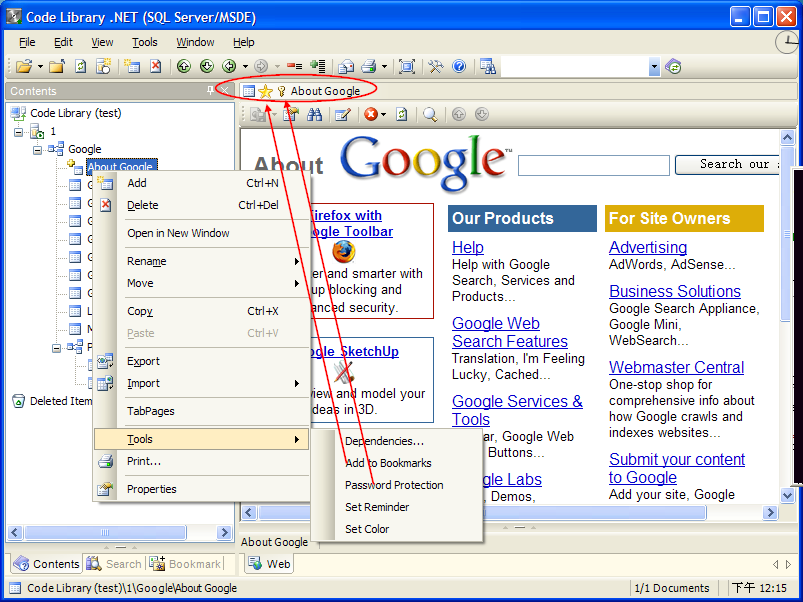Viewport: 803px width, 602px height.
Task: Click the delete note icon in main toolbar
Action: coord(156,67)
